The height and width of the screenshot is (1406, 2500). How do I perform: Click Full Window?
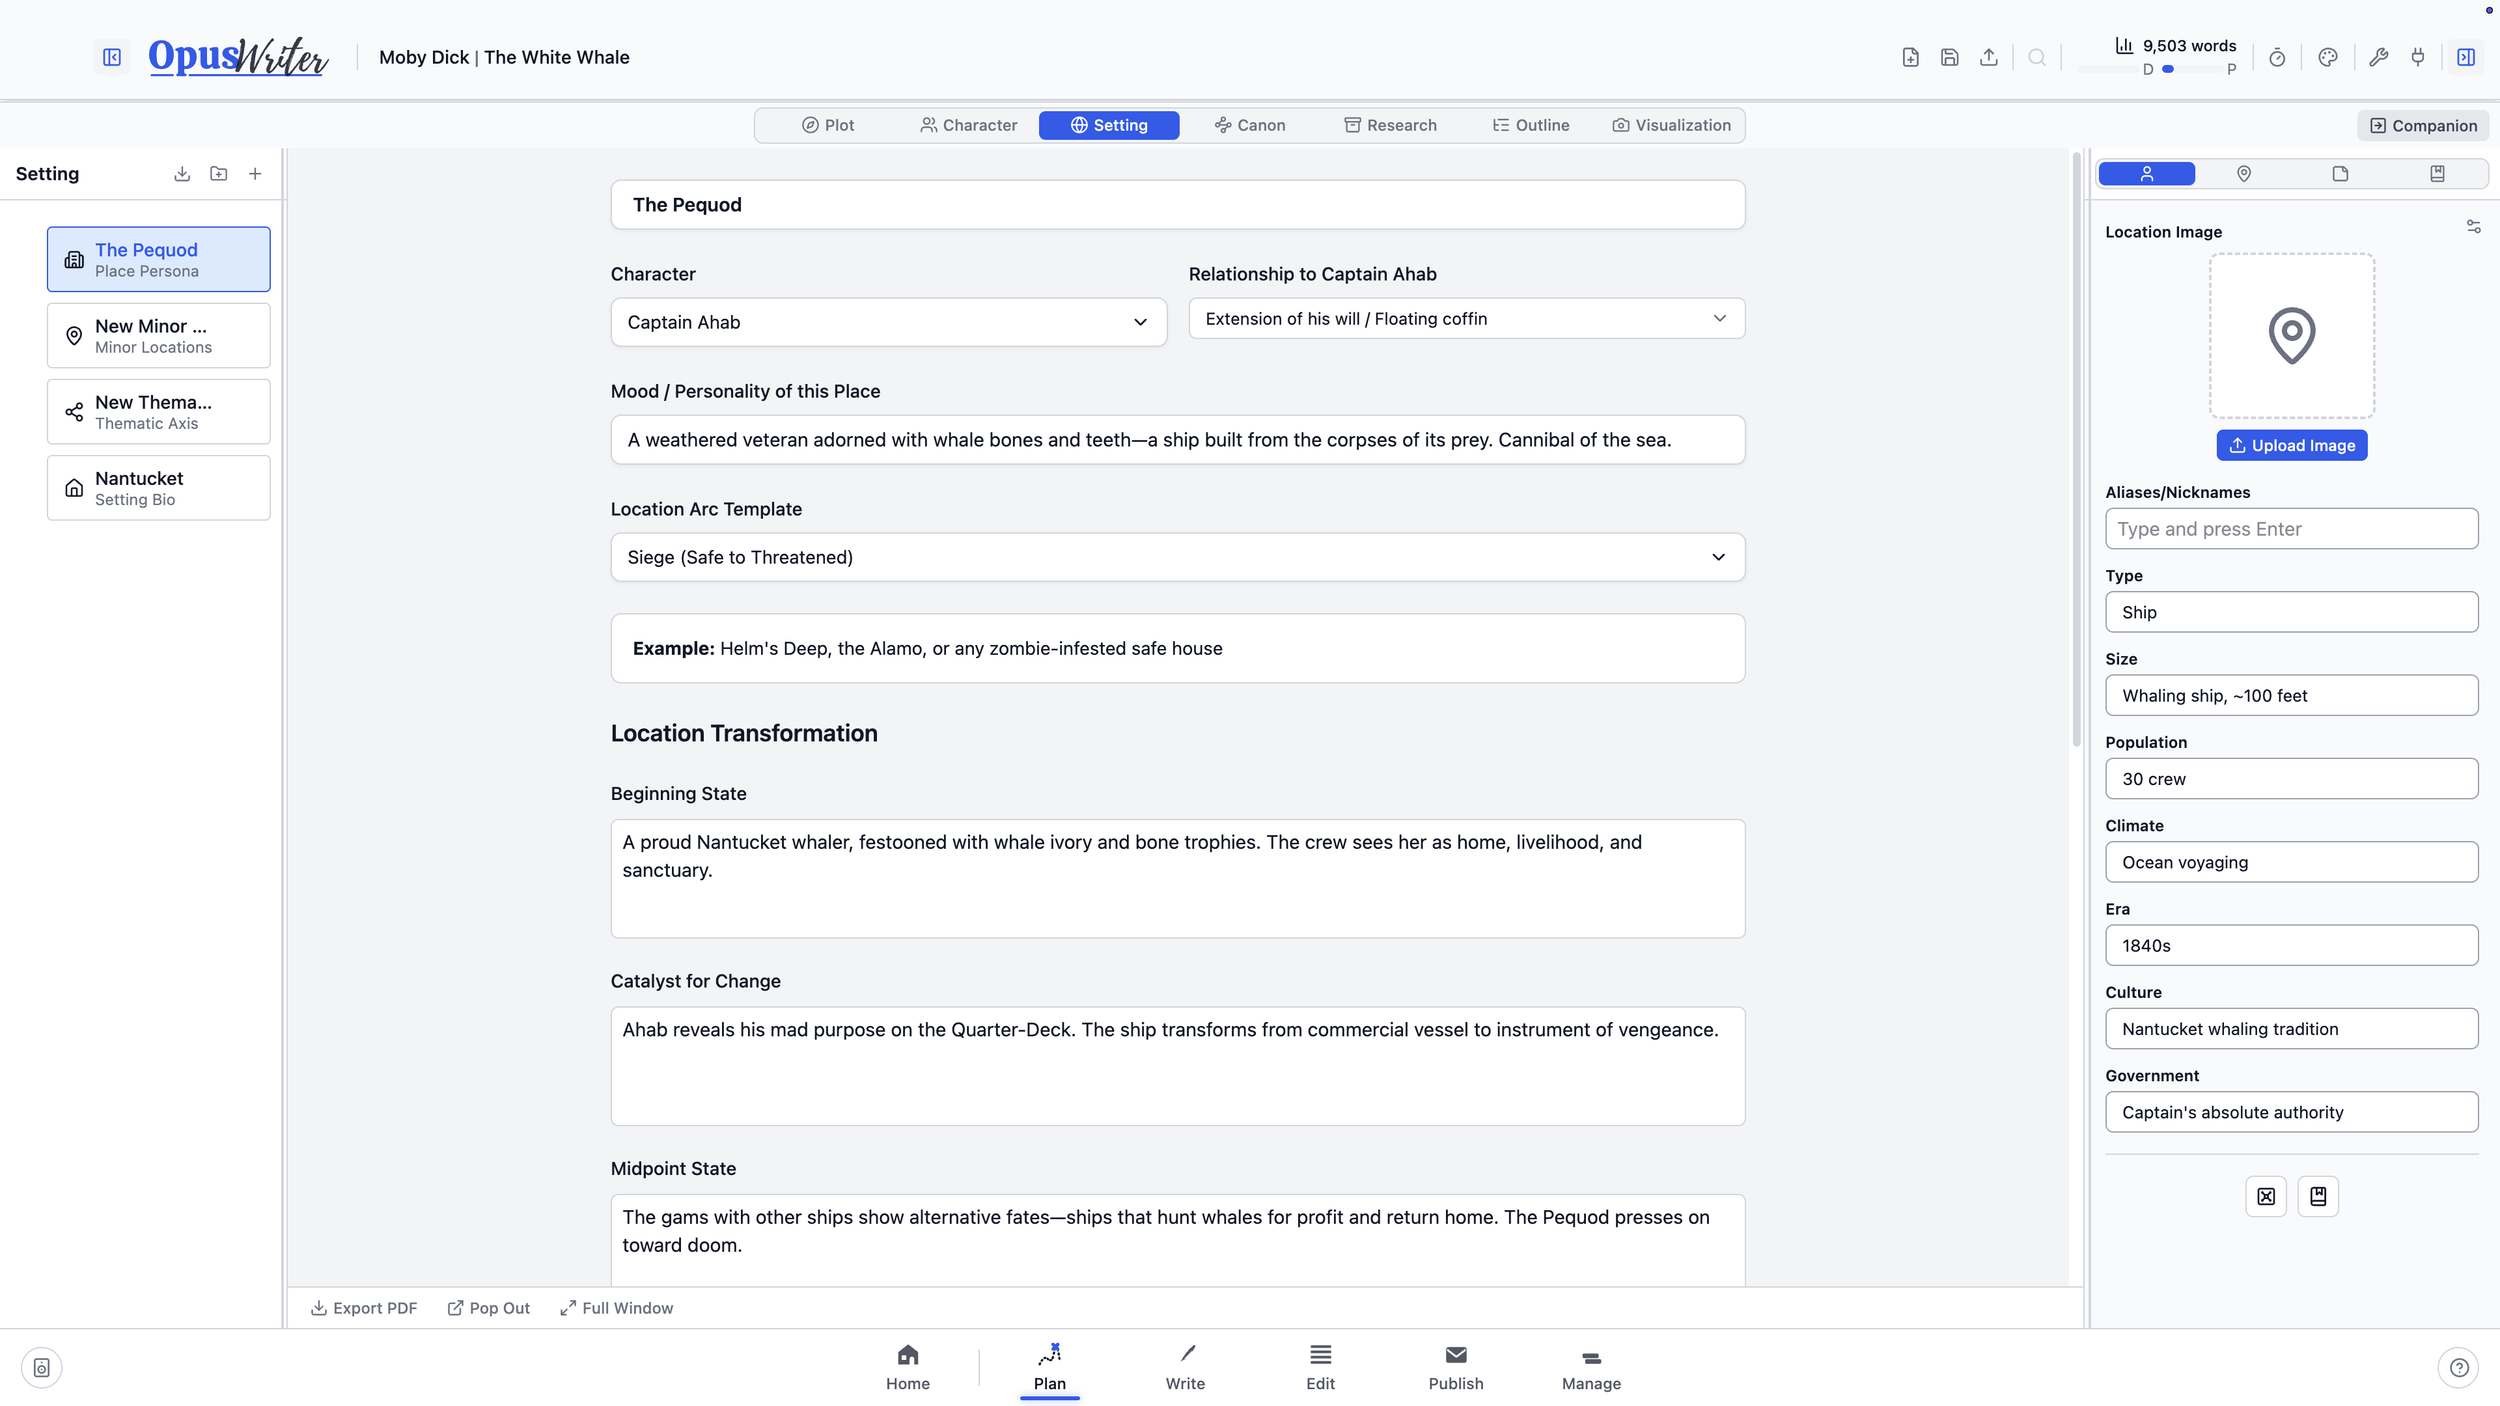(x=617, y=1308)
